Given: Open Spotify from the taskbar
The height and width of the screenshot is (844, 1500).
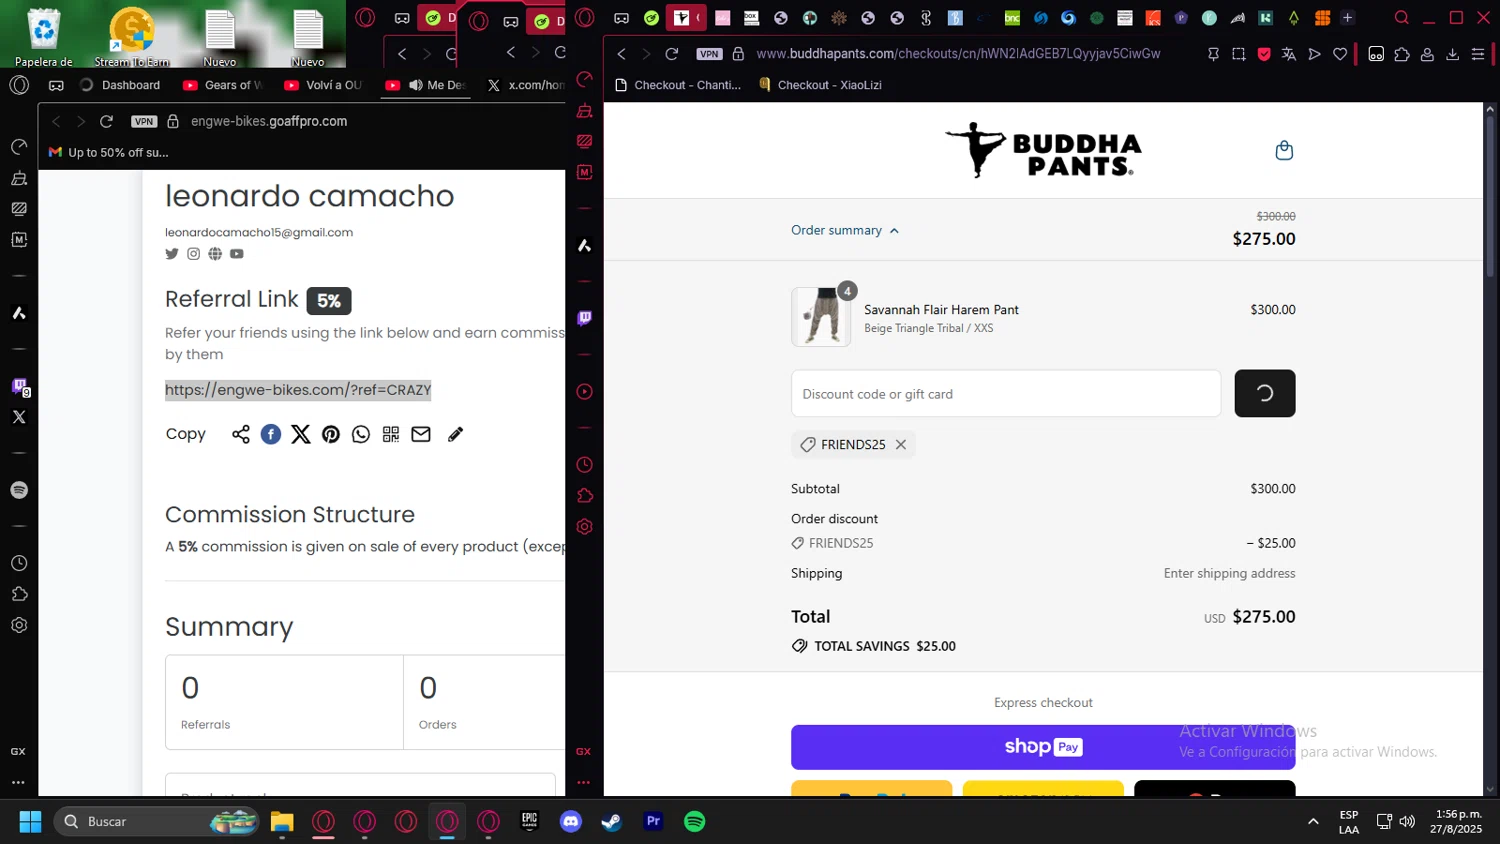Looking at the screenshot, I should pos(695,822).
